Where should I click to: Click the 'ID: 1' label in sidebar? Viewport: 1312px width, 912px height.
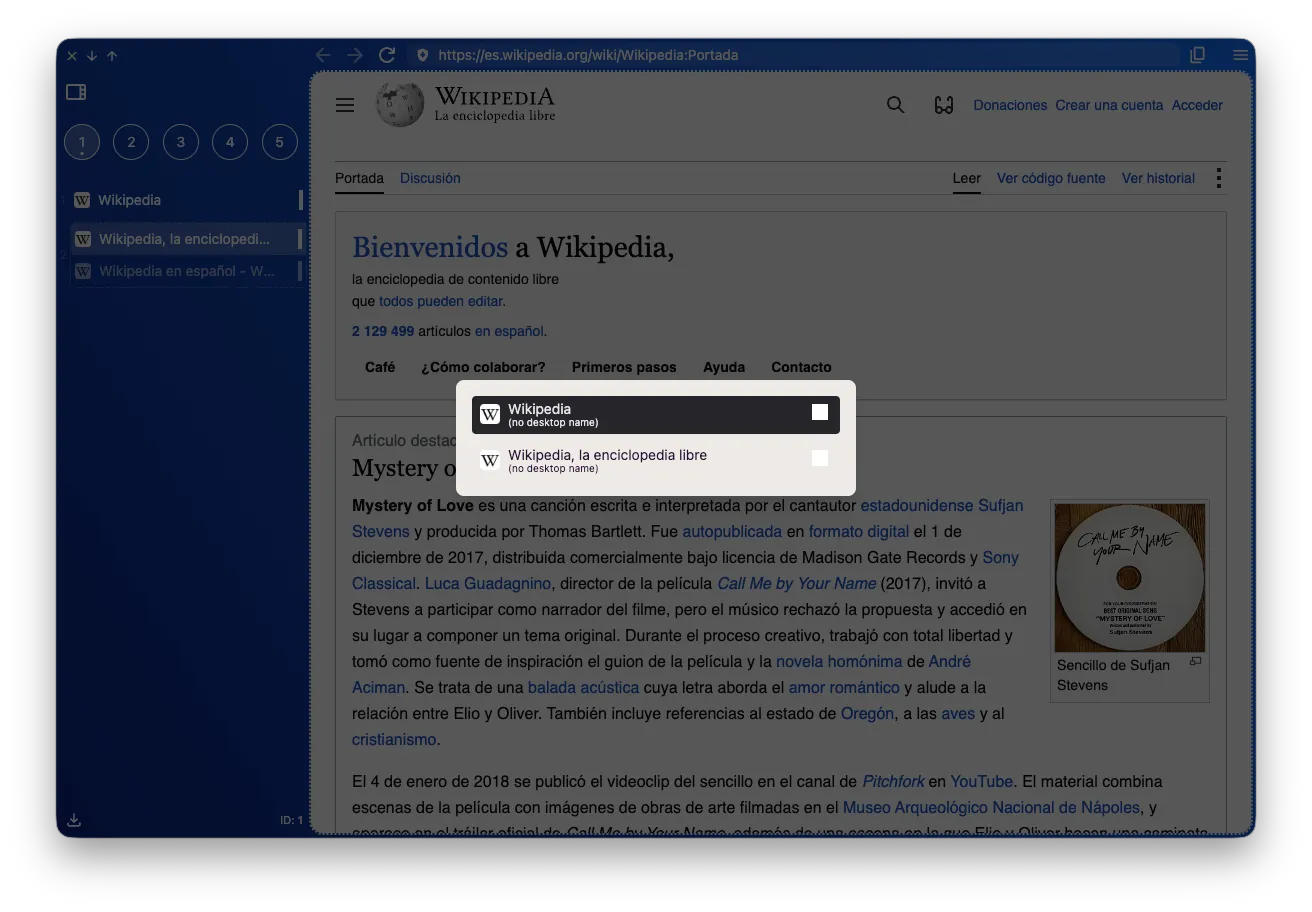[x=291, y=821]
